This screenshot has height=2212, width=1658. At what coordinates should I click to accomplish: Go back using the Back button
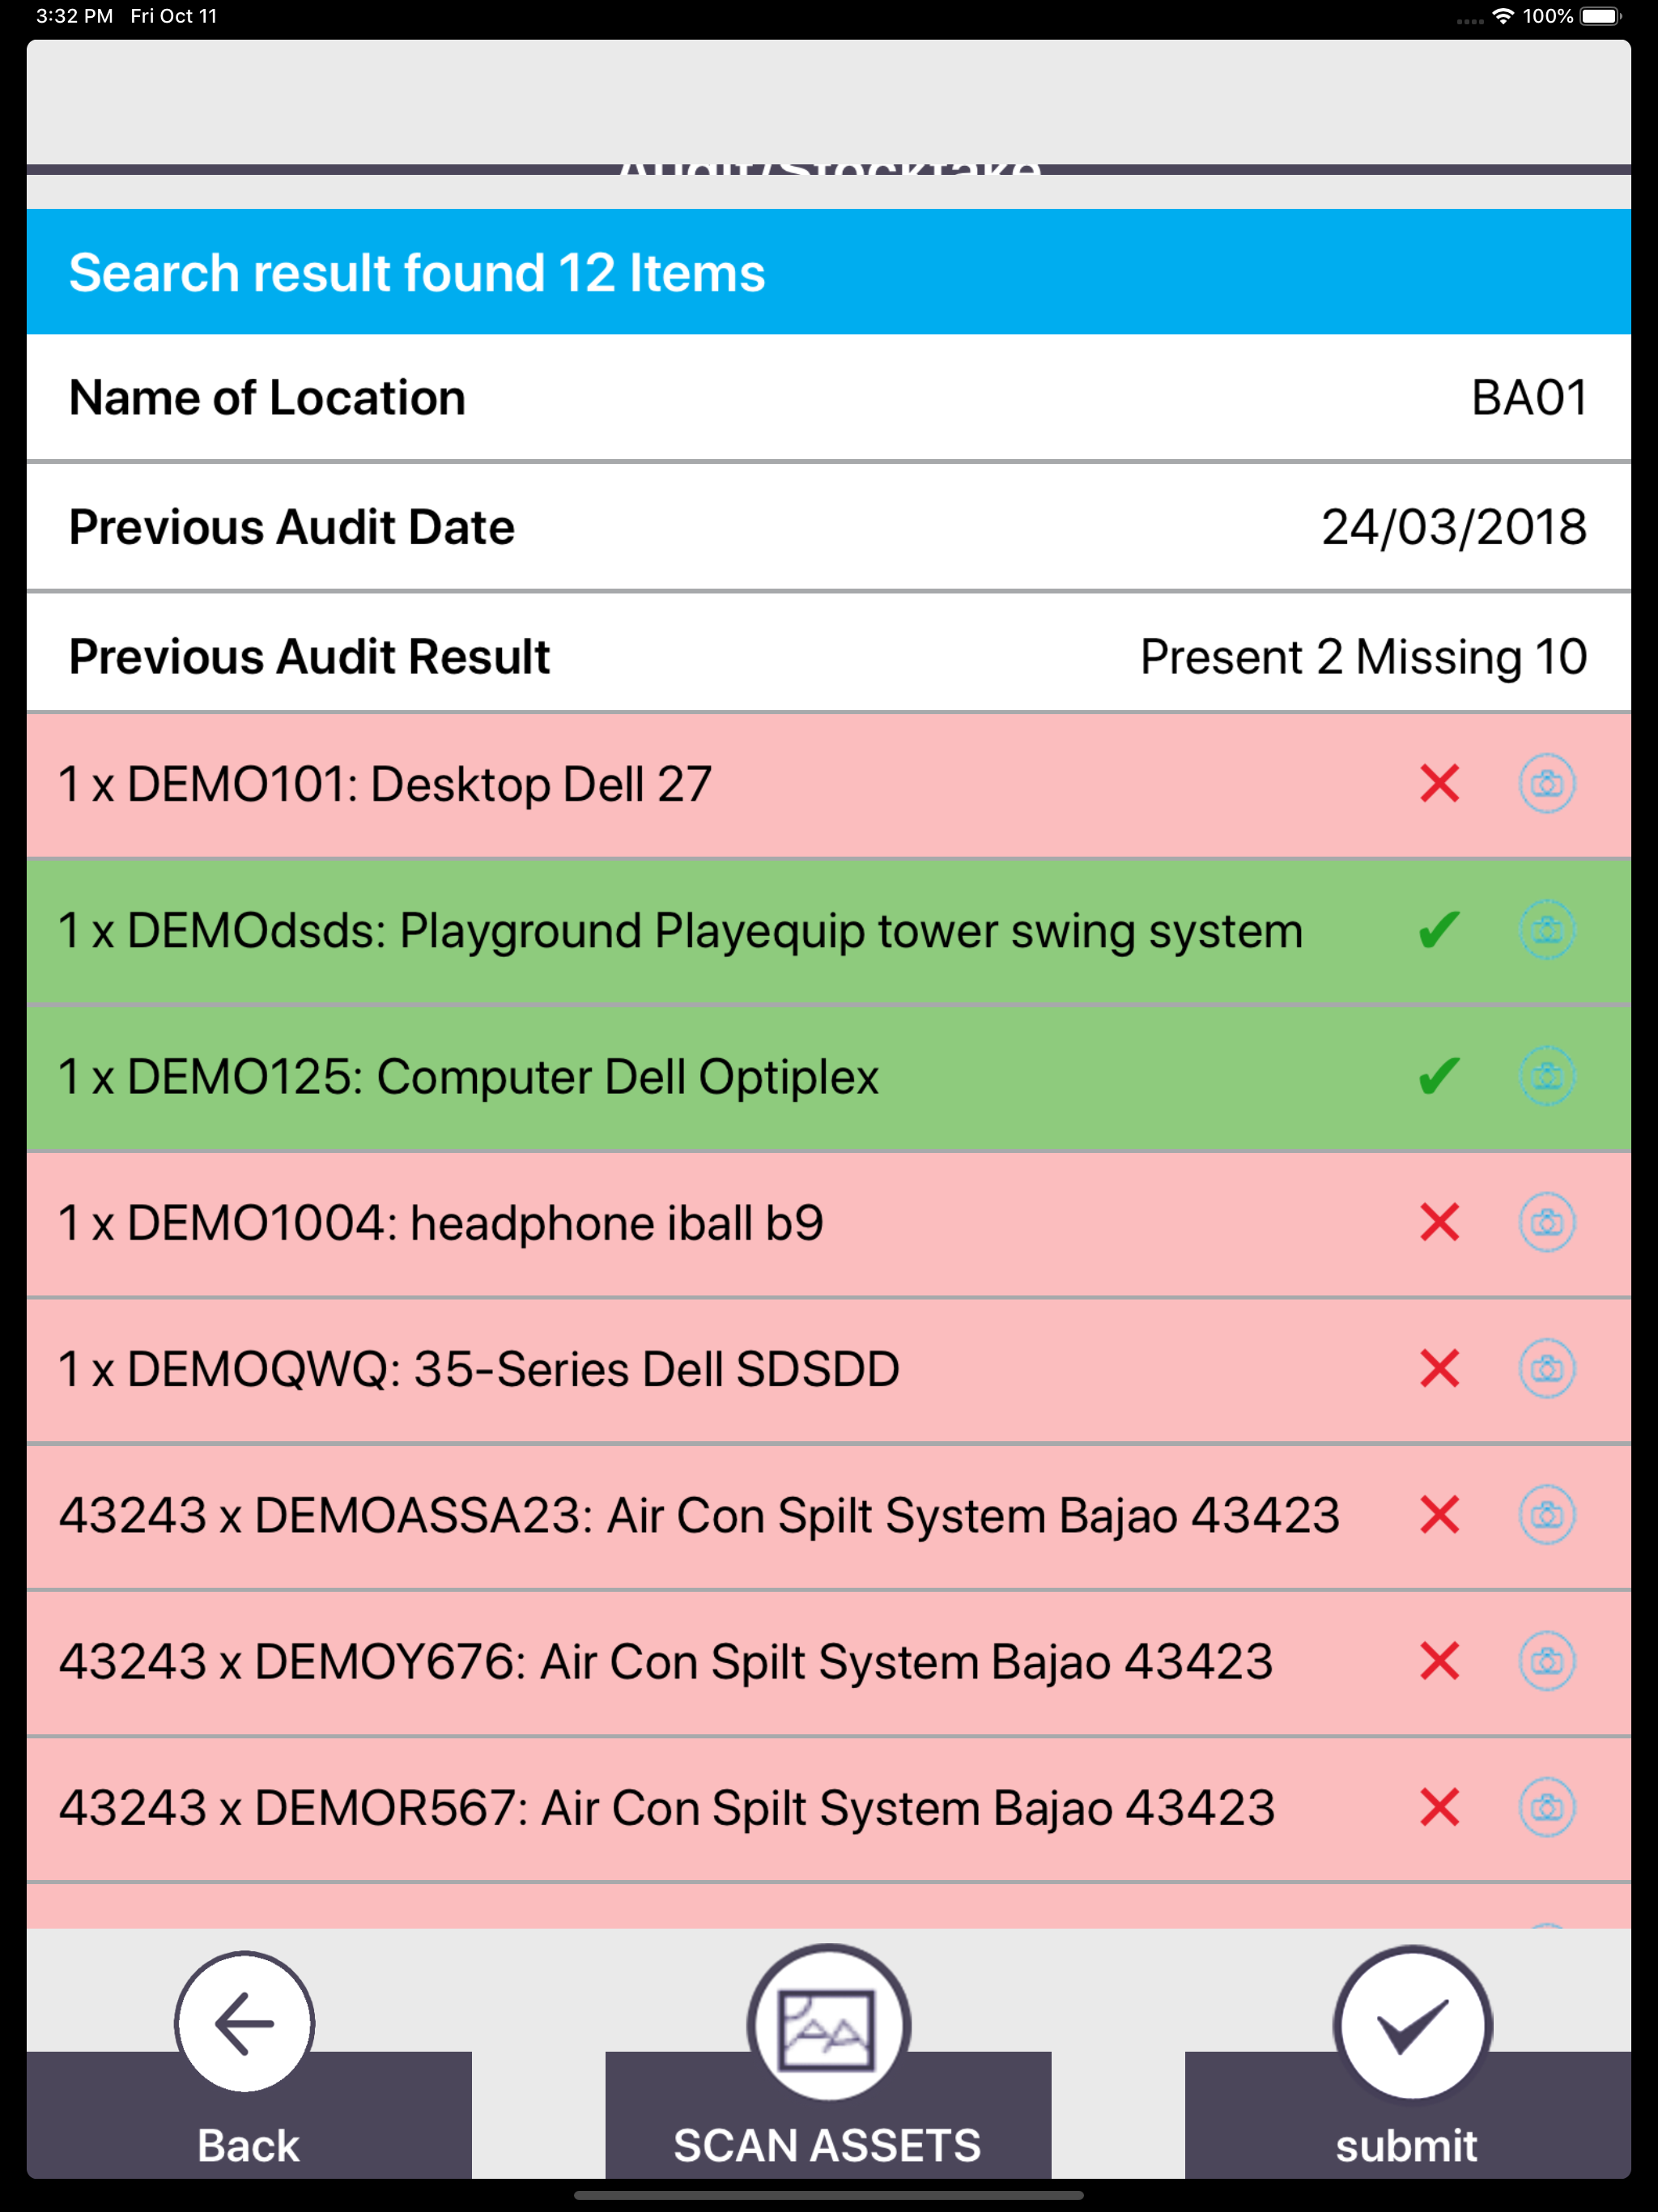point(249,2114)
